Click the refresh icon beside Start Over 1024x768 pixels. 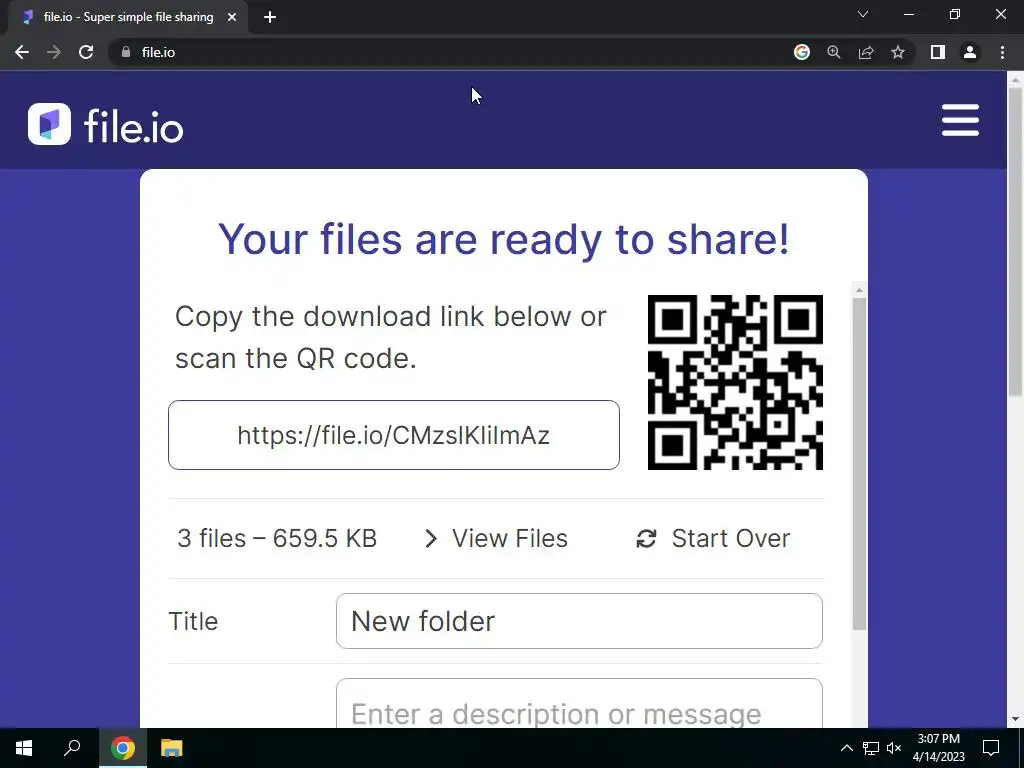click(647, 539)
